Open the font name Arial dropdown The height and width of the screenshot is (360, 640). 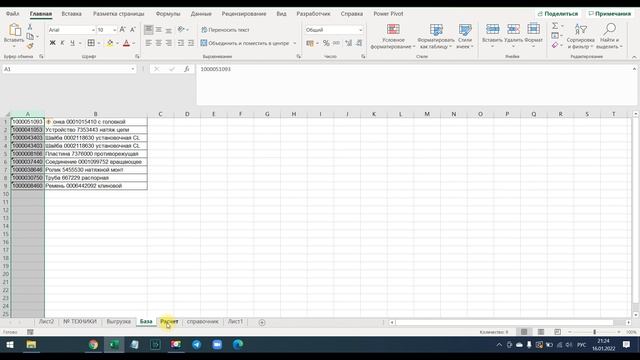pyautogui.click(x=93, y=30)
